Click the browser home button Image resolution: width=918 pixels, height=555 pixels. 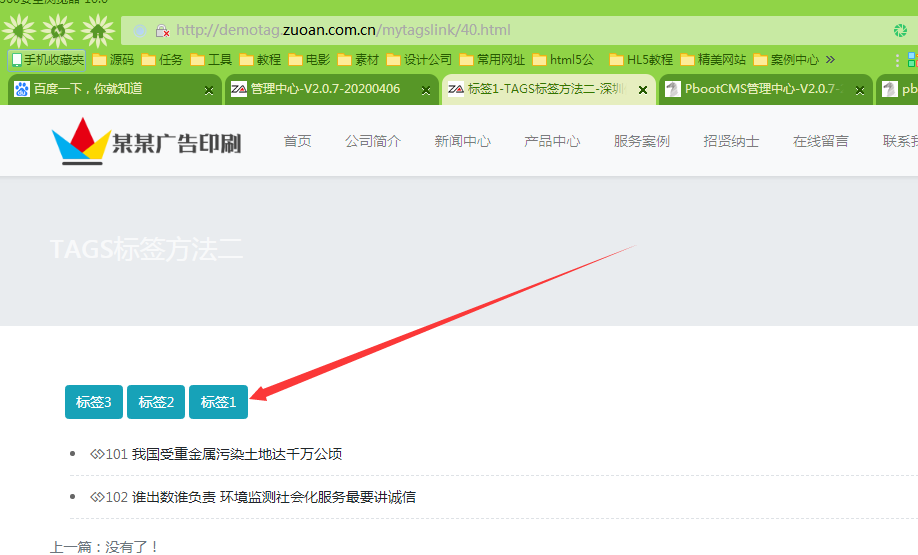pyautogui.click(x=97, y=31)
